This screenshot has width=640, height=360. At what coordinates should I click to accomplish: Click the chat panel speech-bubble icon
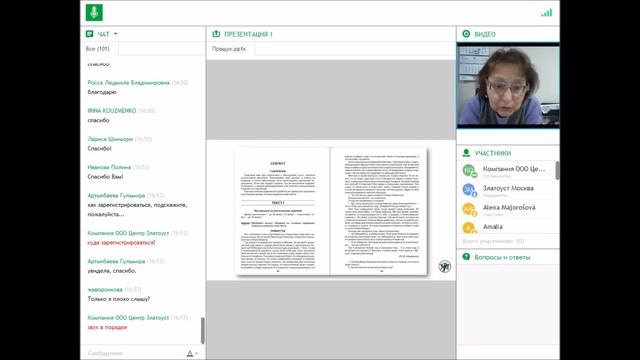coord(90,34)
